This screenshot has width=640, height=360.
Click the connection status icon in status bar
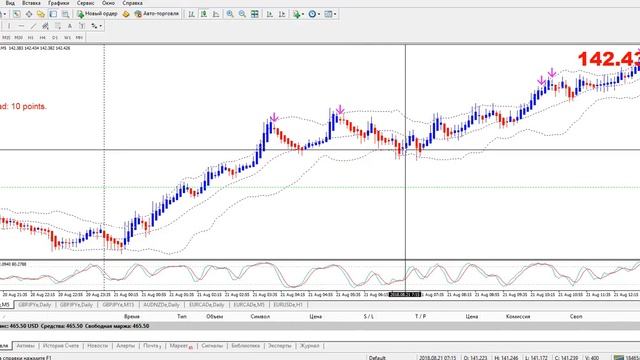click(x=619, y=358)
